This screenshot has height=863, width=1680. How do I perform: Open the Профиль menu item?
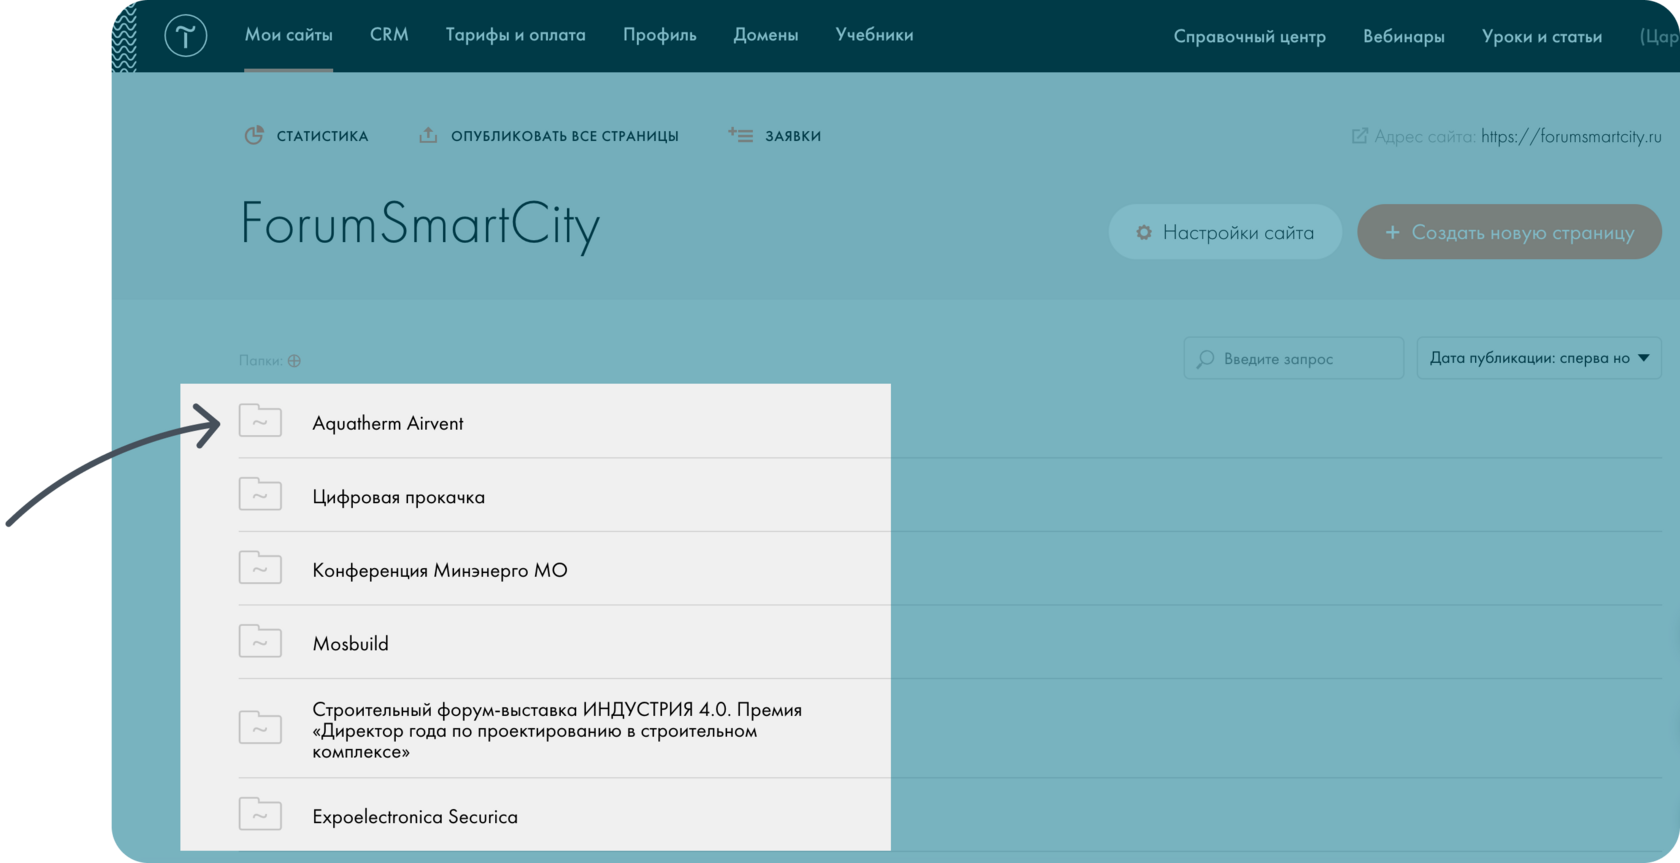pos(660,35)
